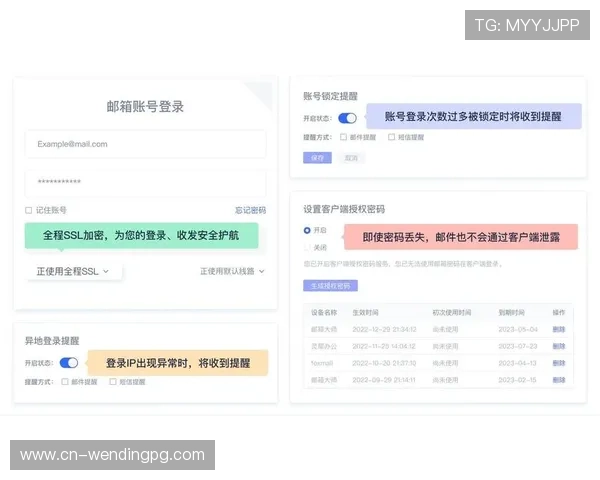Open the 忘记密码 link
The width and height of the screenshot is (600, 480).
click(x=250, y=210)
